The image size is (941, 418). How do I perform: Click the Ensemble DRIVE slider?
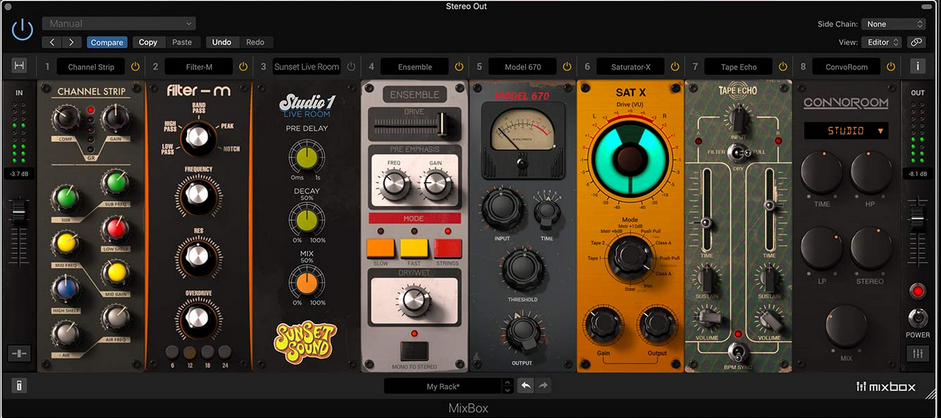(443, 124)
